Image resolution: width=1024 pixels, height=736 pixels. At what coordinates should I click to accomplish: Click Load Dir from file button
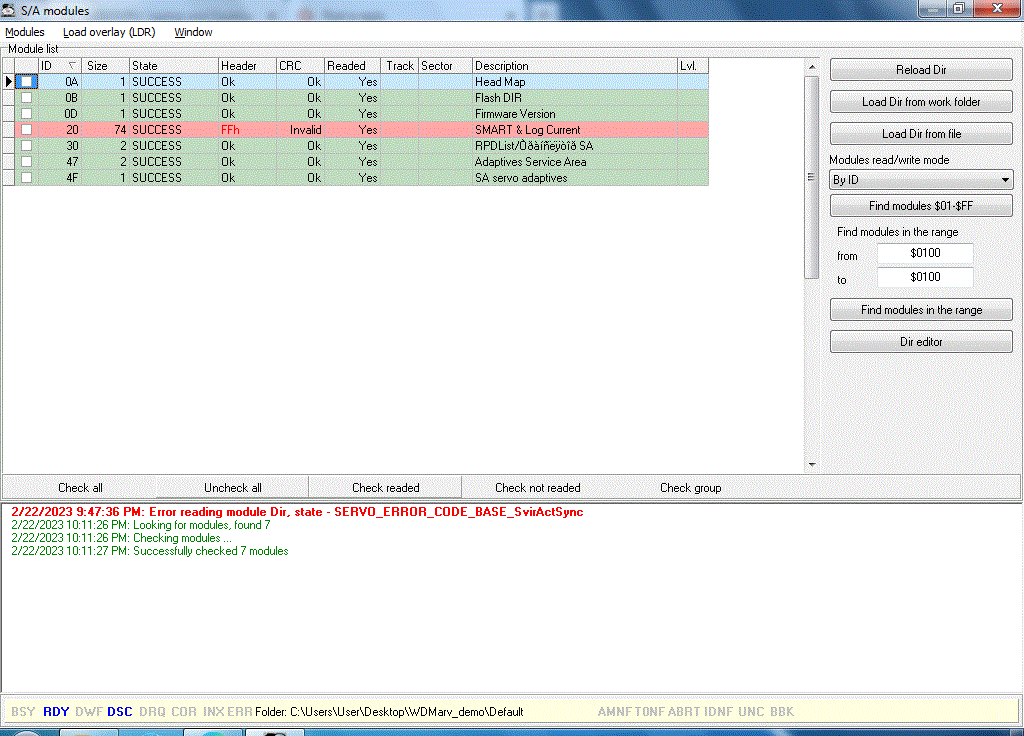(x=921, y=134)
